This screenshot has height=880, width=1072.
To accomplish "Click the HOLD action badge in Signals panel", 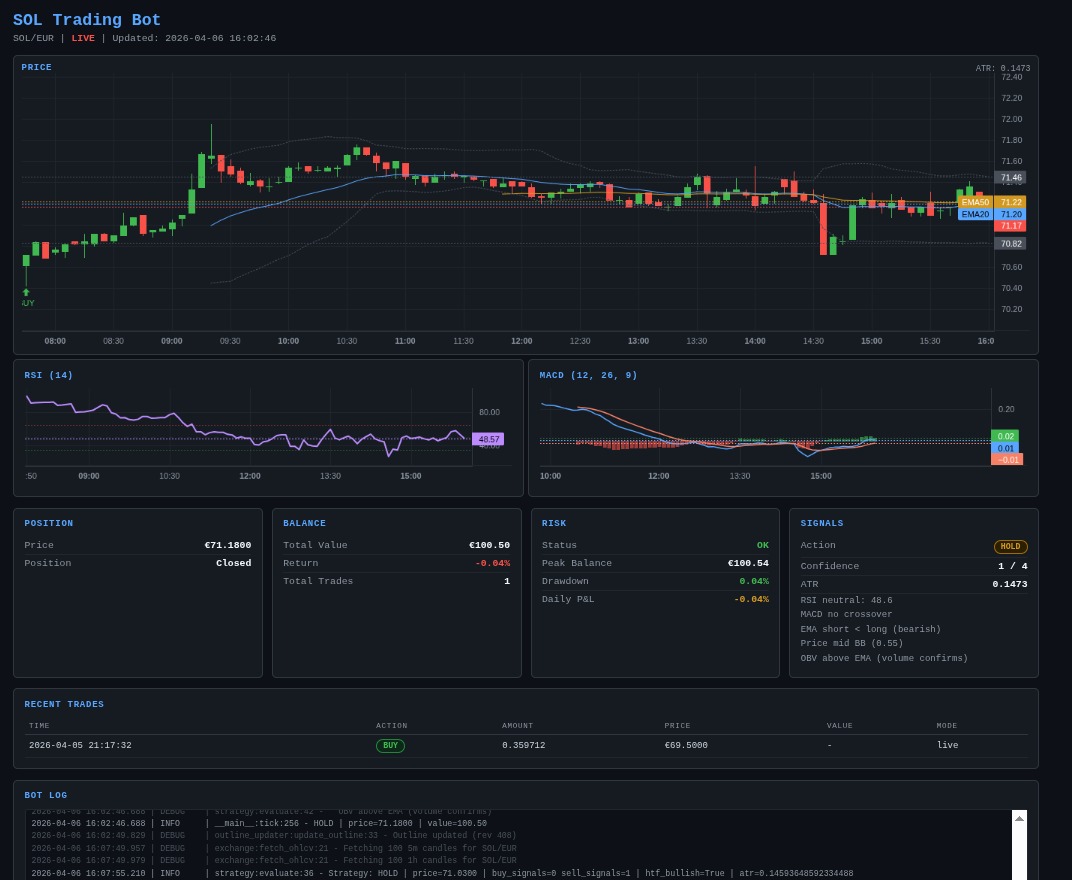I will 1010,547.
